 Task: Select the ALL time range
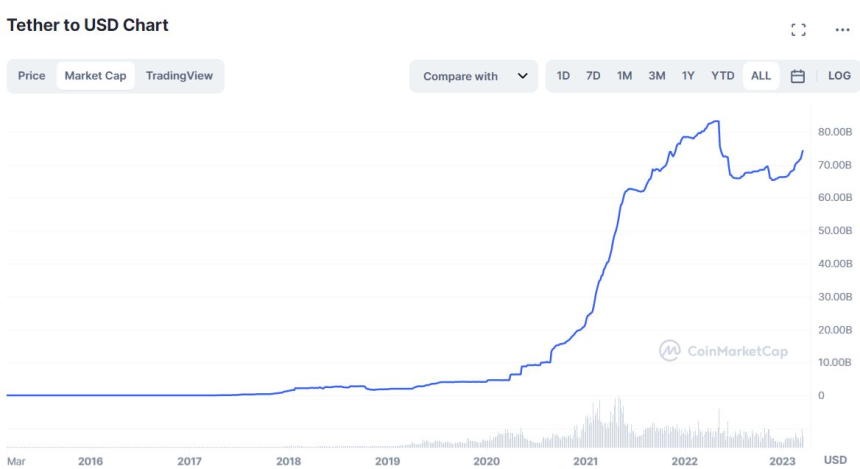(x=761, y=76)
